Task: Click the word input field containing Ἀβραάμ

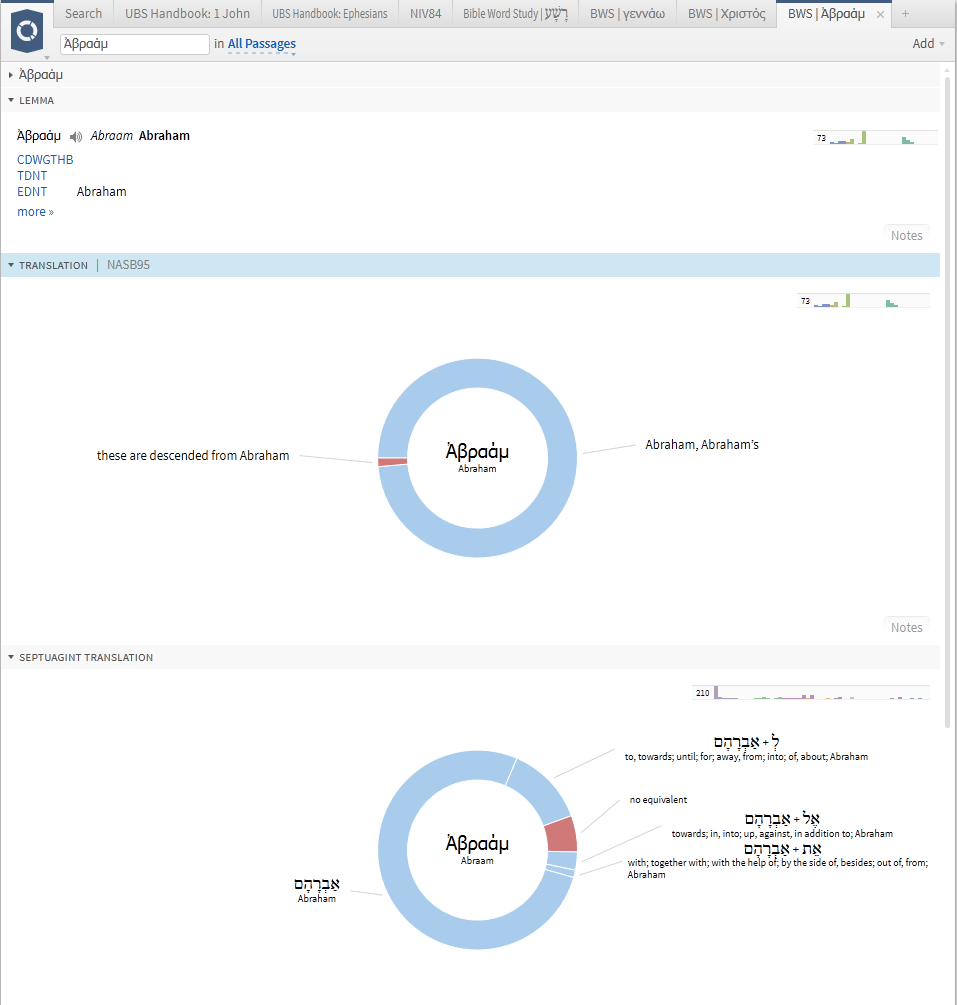Action: 135,44
